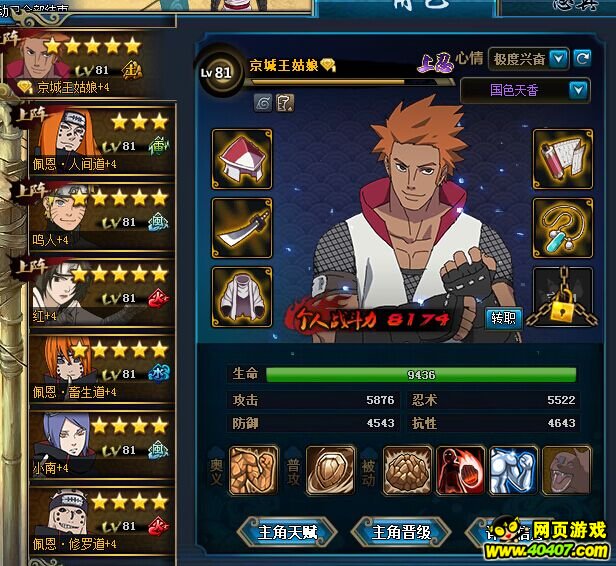This screenshot has height=566, width=616.
Task: Click the locked chained equipment slot
Action: tap(563, 297)
